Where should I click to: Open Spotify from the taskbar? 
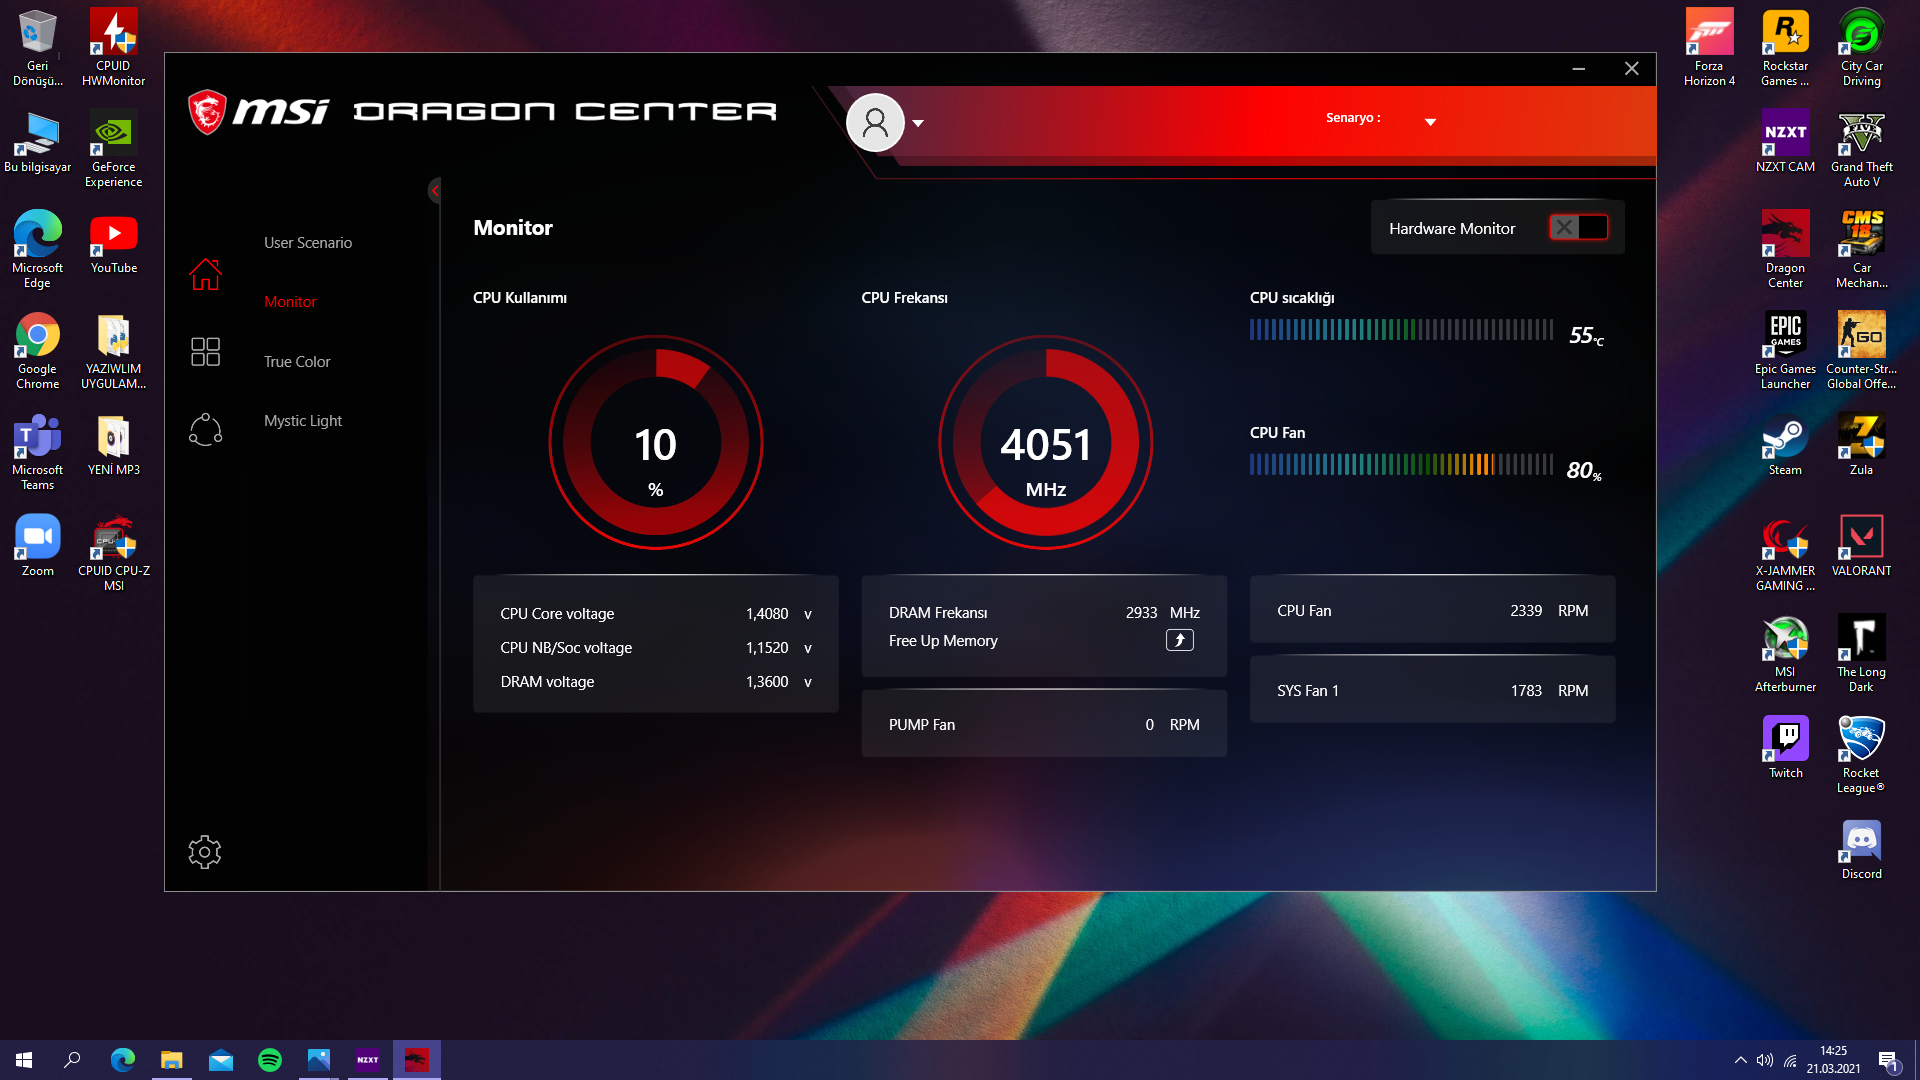click(x=270, y=1060)
